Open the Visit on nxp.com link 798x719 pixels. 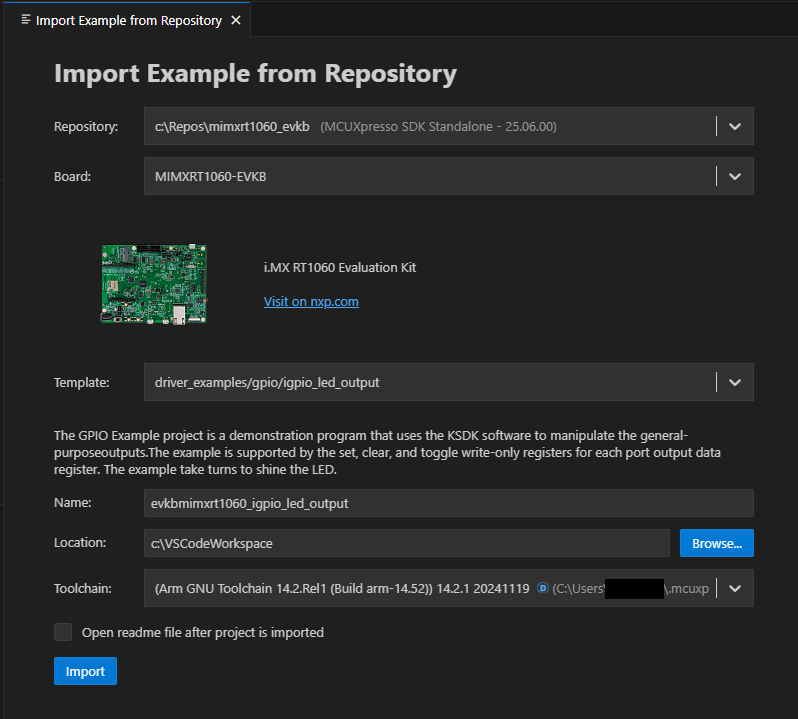(x=311, y=301)
